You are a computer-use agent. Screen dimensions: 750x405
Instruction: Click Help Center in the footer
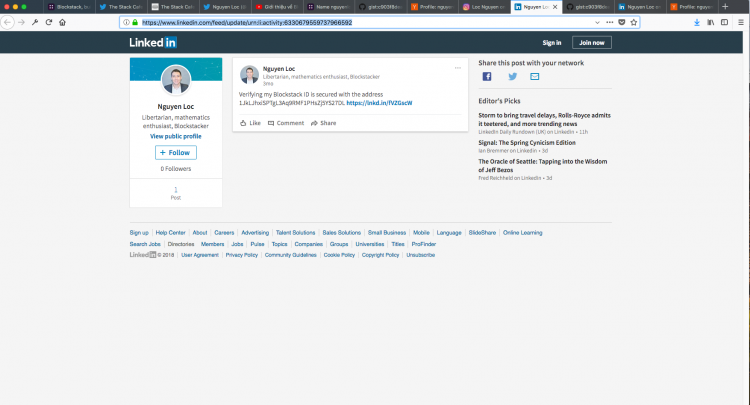click(x=170, y=233)
